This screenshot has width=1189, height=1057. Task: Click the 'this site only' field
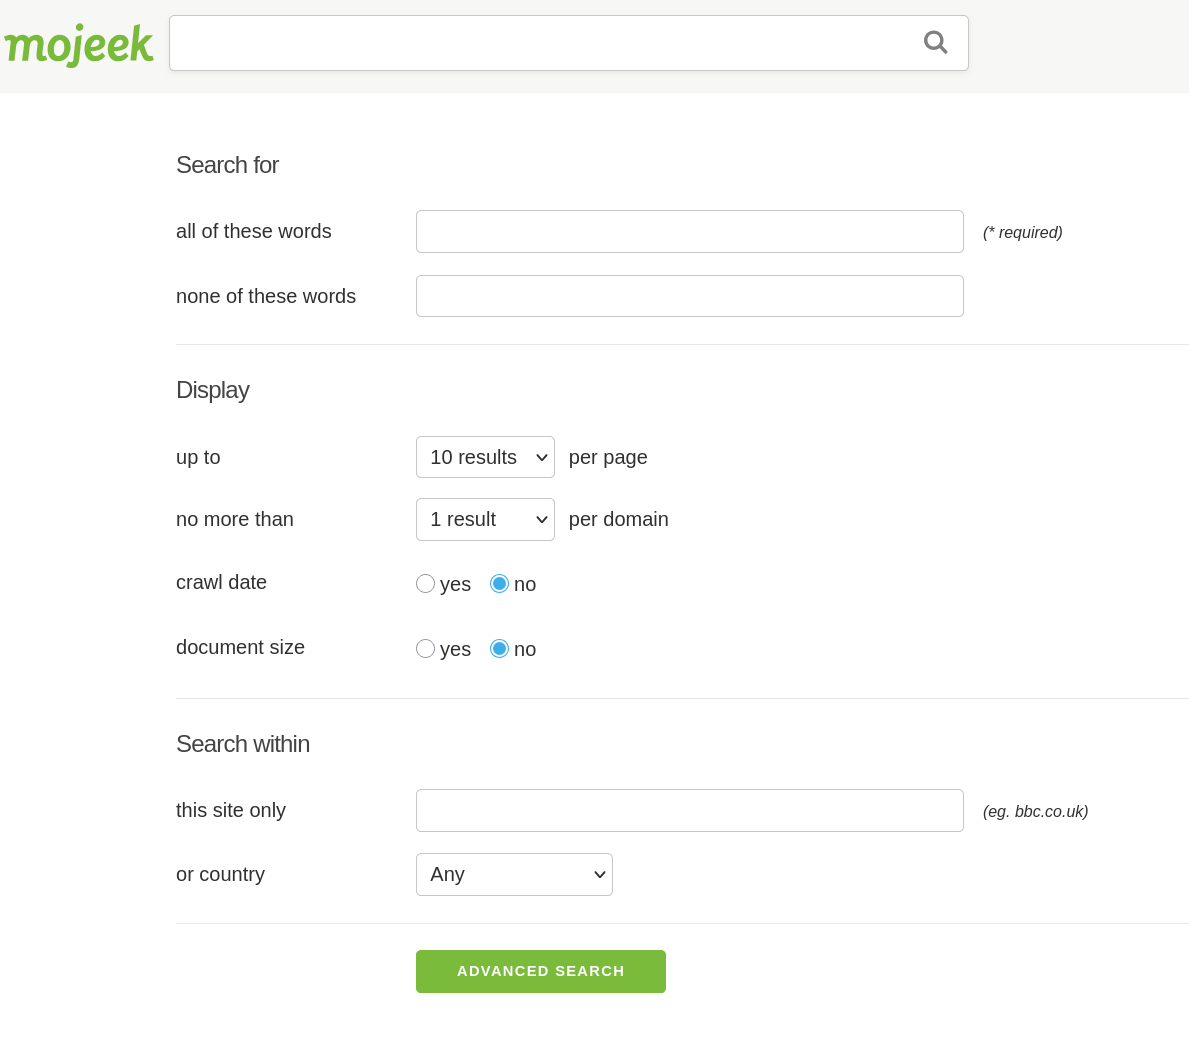[689, 811]
